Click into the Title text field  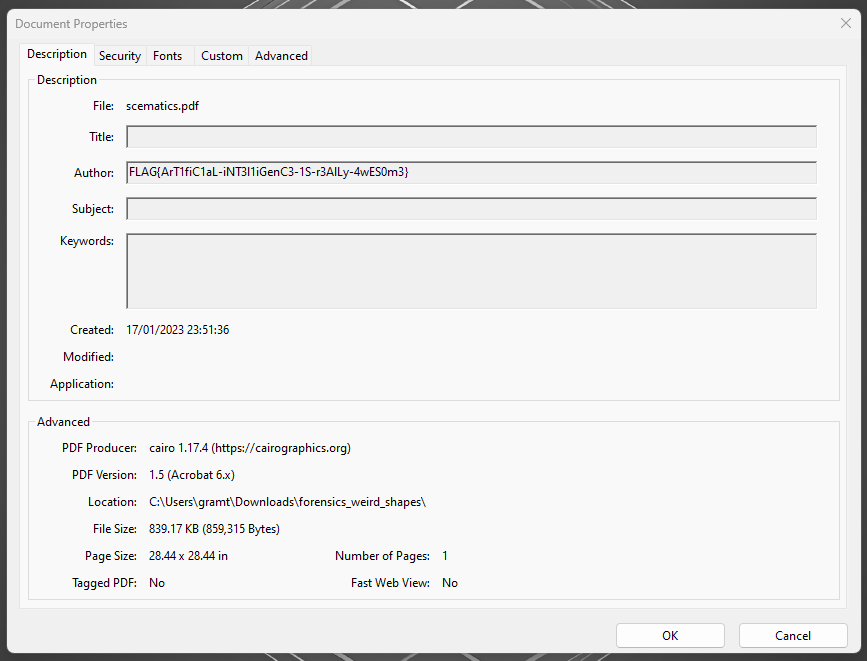[x=471, y=137]
